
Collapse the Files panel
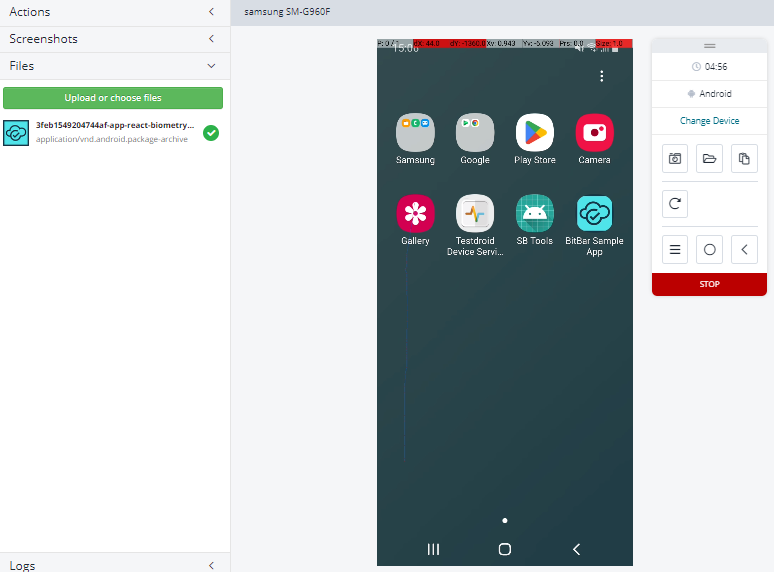click(x=211, y=66)
